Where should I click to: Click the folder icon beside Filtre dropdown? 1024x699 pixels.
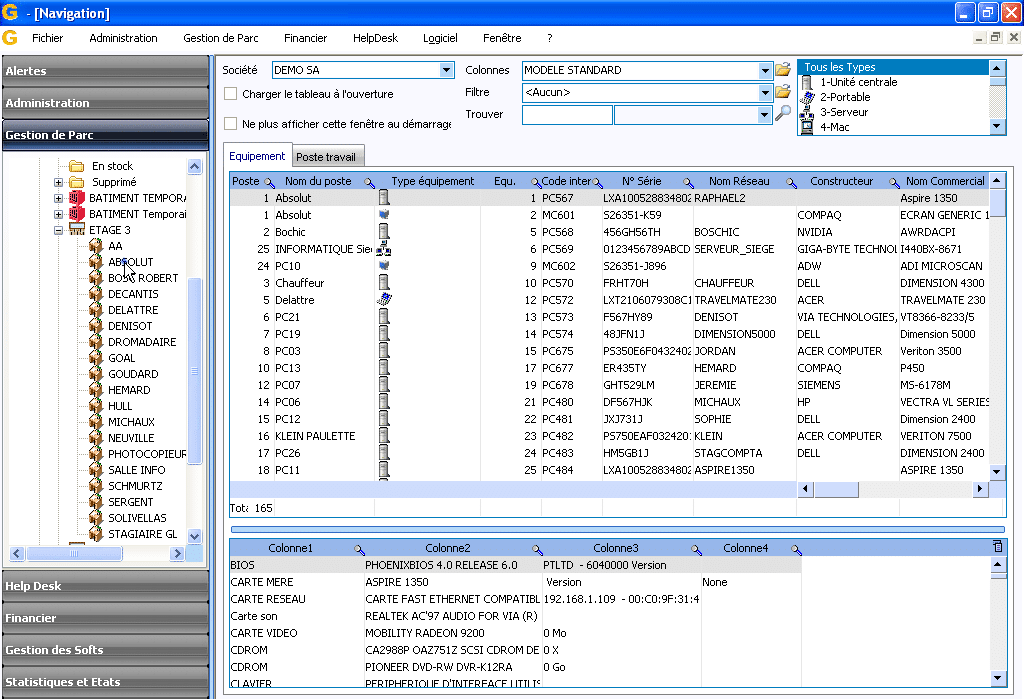(783, 92)
